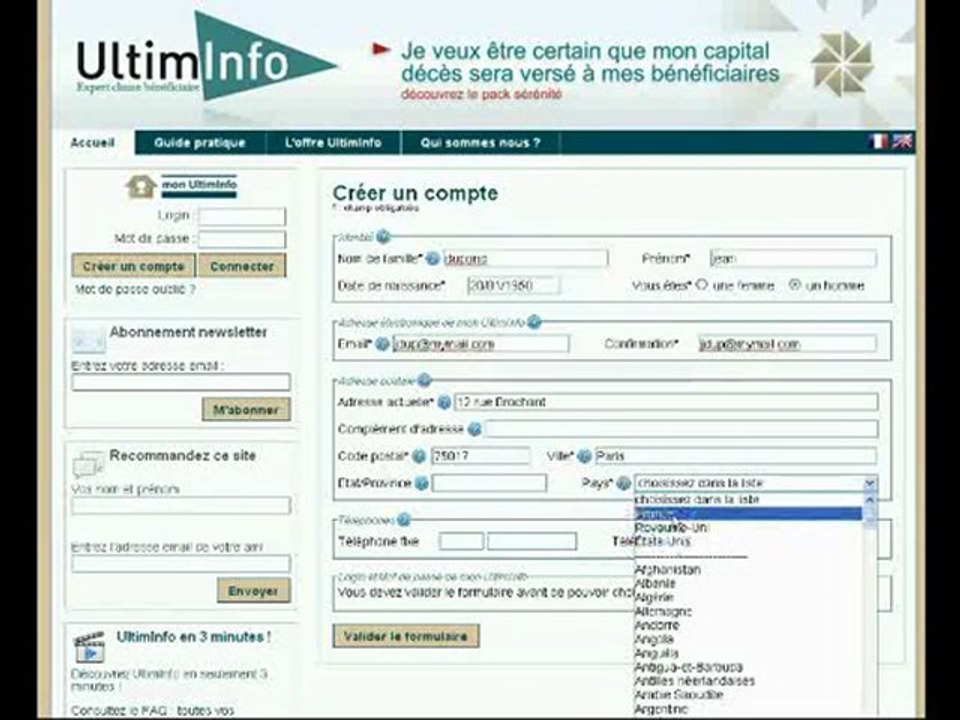Click the red arrow banner icon

tap(381, 49)
